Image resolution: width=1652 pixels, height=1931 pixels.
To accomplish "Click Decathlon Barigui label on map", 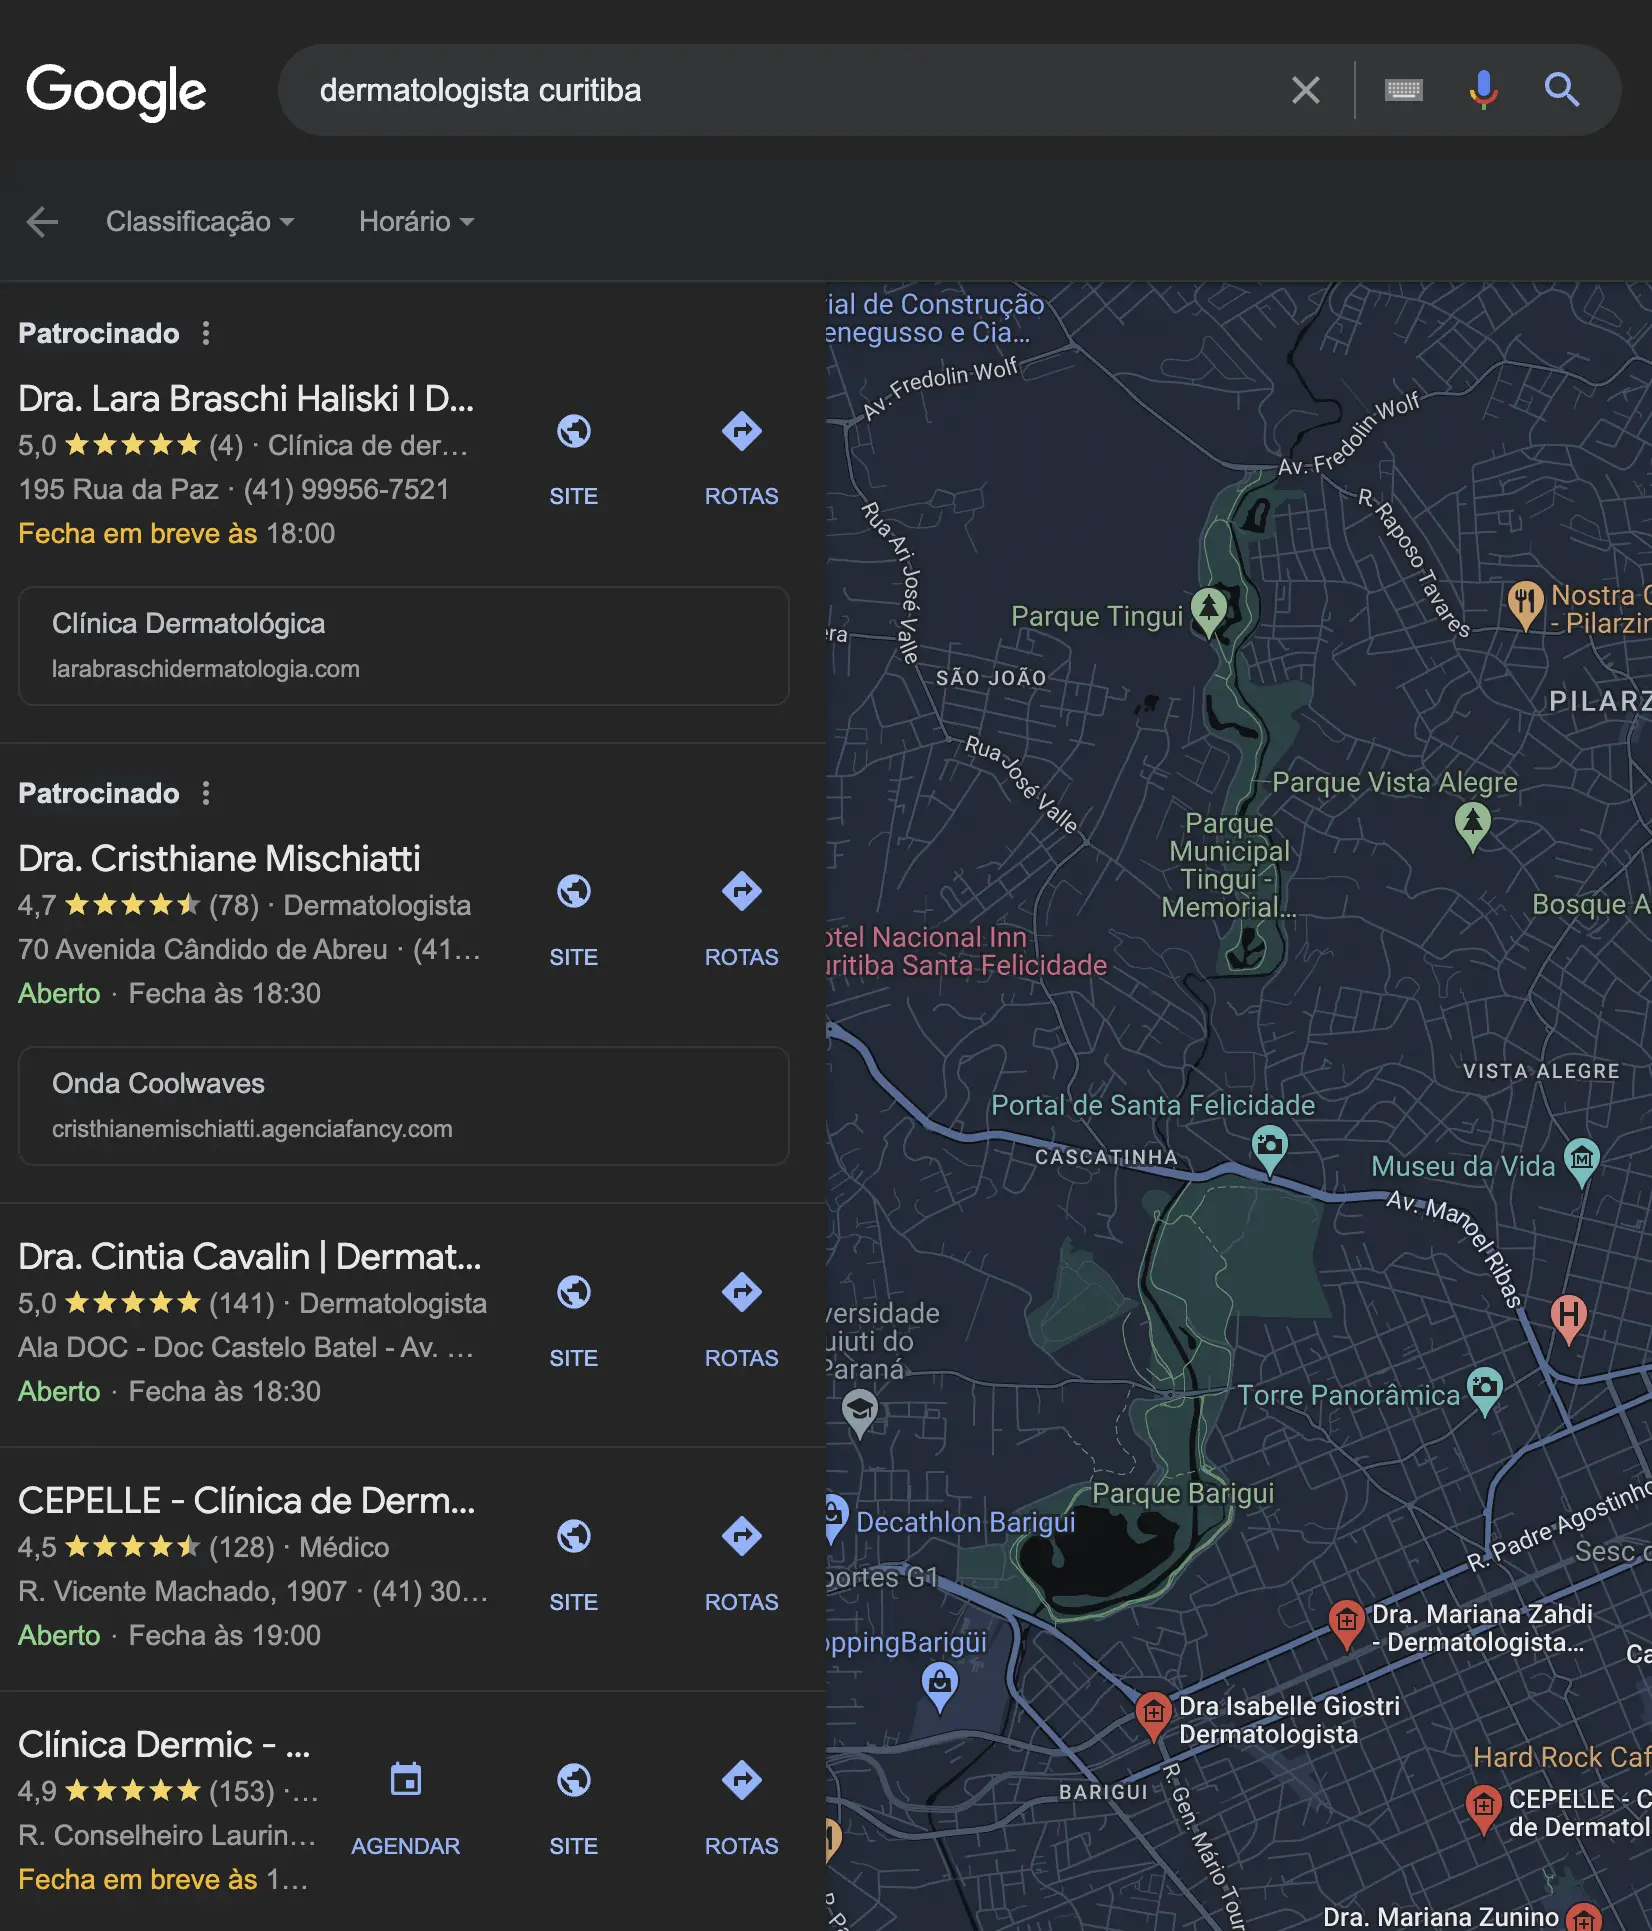I will tap(965, 1522).
